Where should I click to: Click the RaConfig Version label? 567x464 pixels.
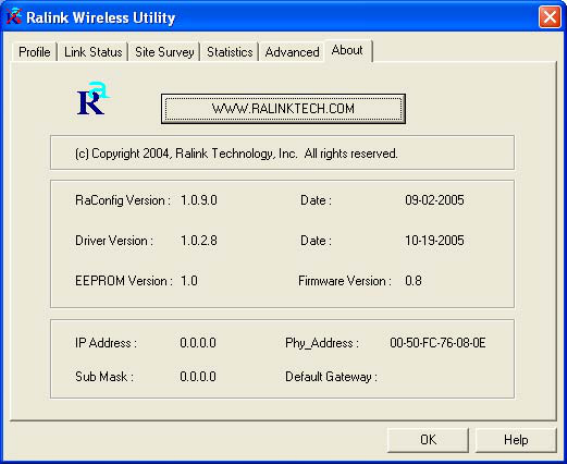pyautogui.click(x=123, y=200)
